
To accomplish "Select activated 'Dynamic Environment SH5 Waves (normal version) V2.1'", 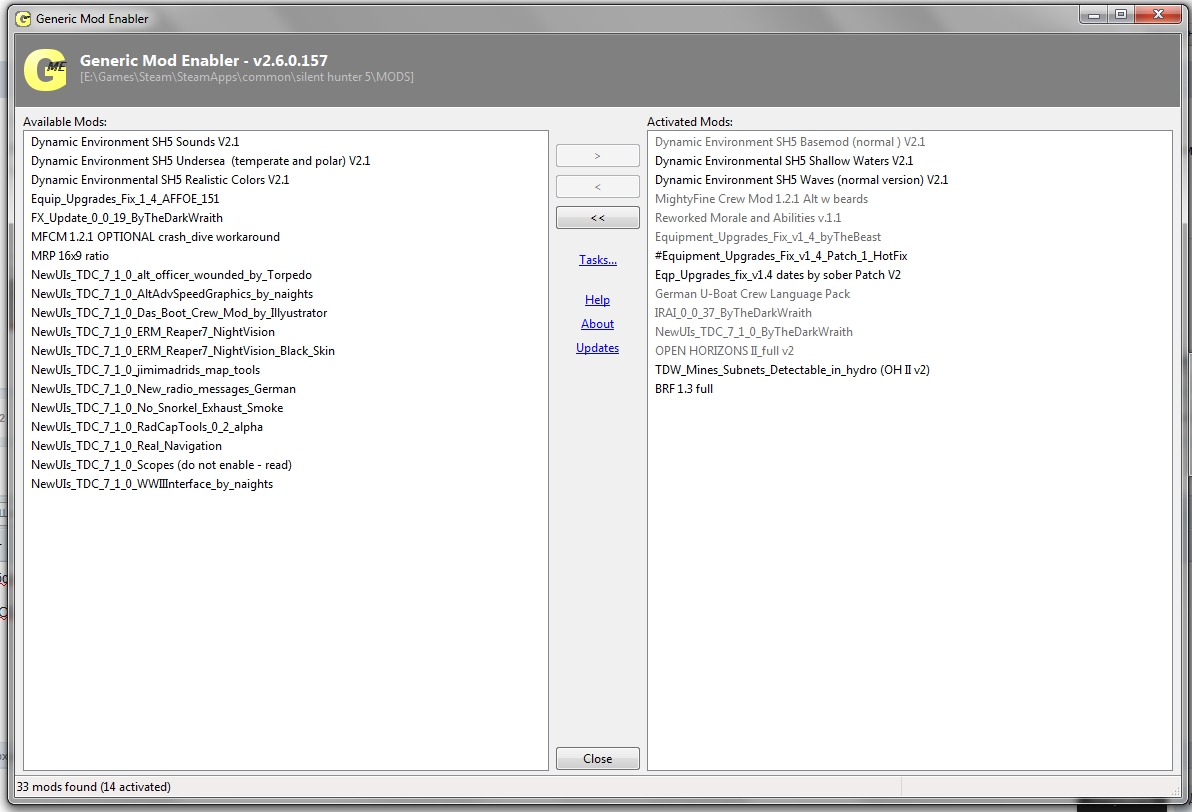I will pos(801,180).
